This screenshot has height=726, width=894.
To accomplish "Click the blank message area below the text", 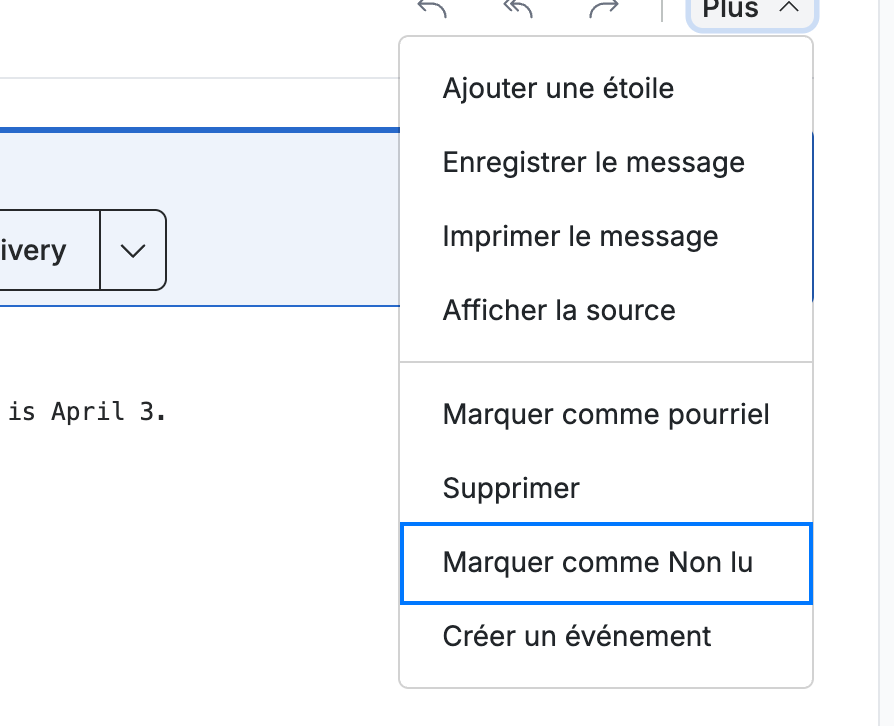I will (x=200, y=570).
